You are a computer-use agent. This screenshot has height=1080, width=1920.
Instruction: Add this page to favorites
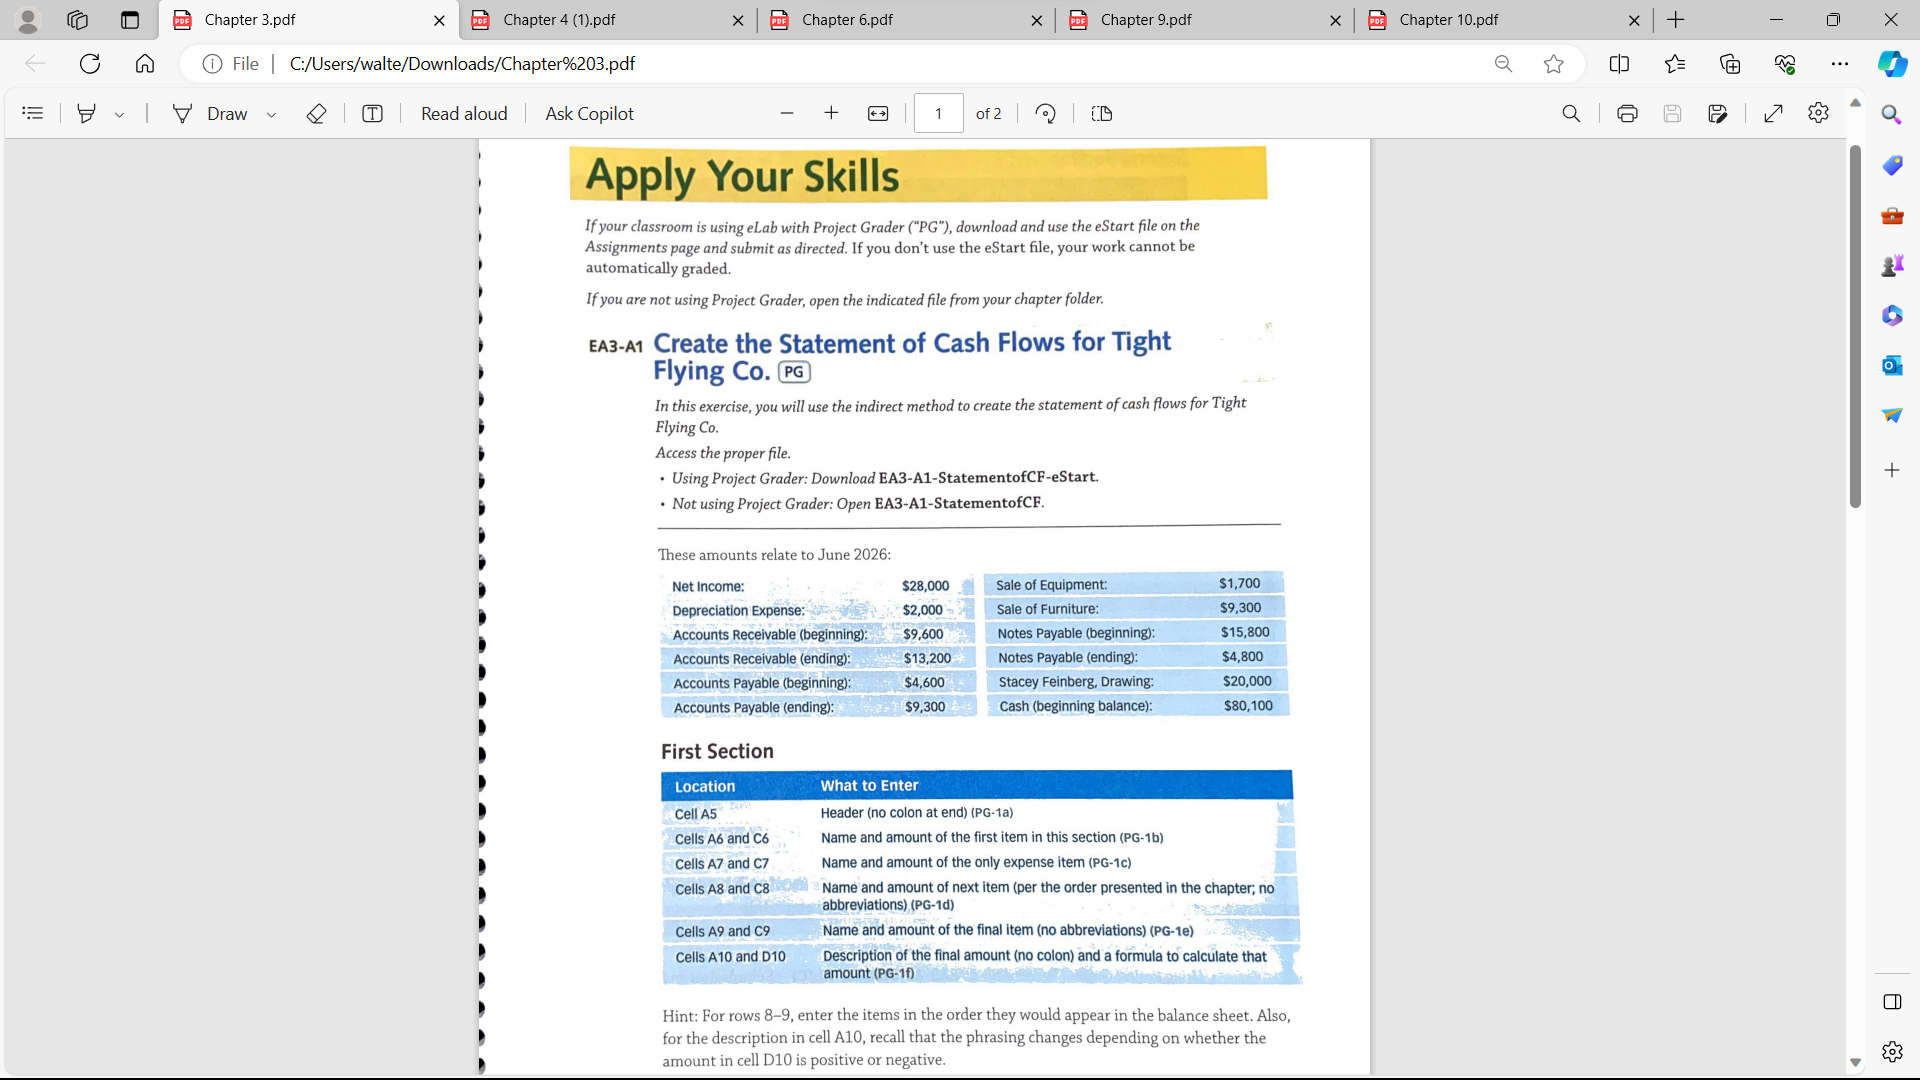click(x=1553, y=63)
